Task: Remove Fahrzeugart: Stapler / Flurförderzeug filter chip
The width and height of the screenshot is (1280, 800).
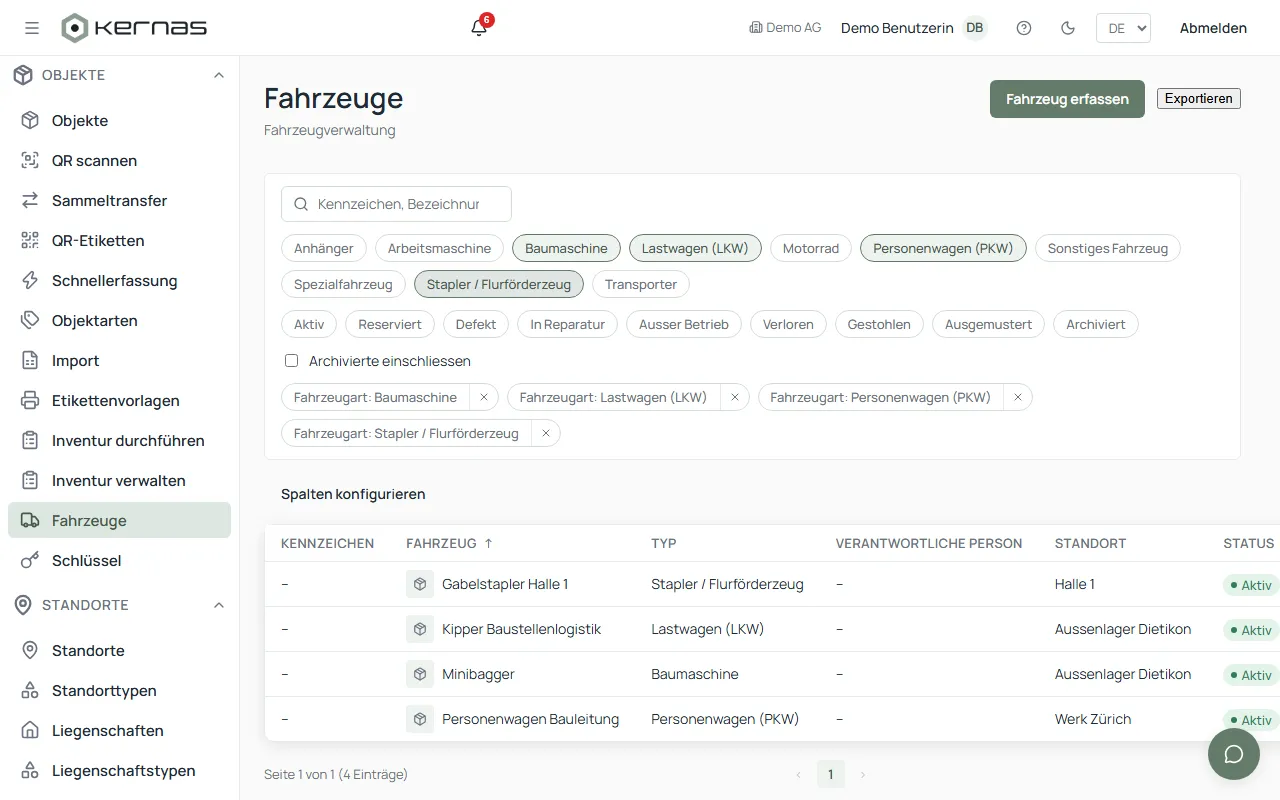Action: [x=546, y=433]
